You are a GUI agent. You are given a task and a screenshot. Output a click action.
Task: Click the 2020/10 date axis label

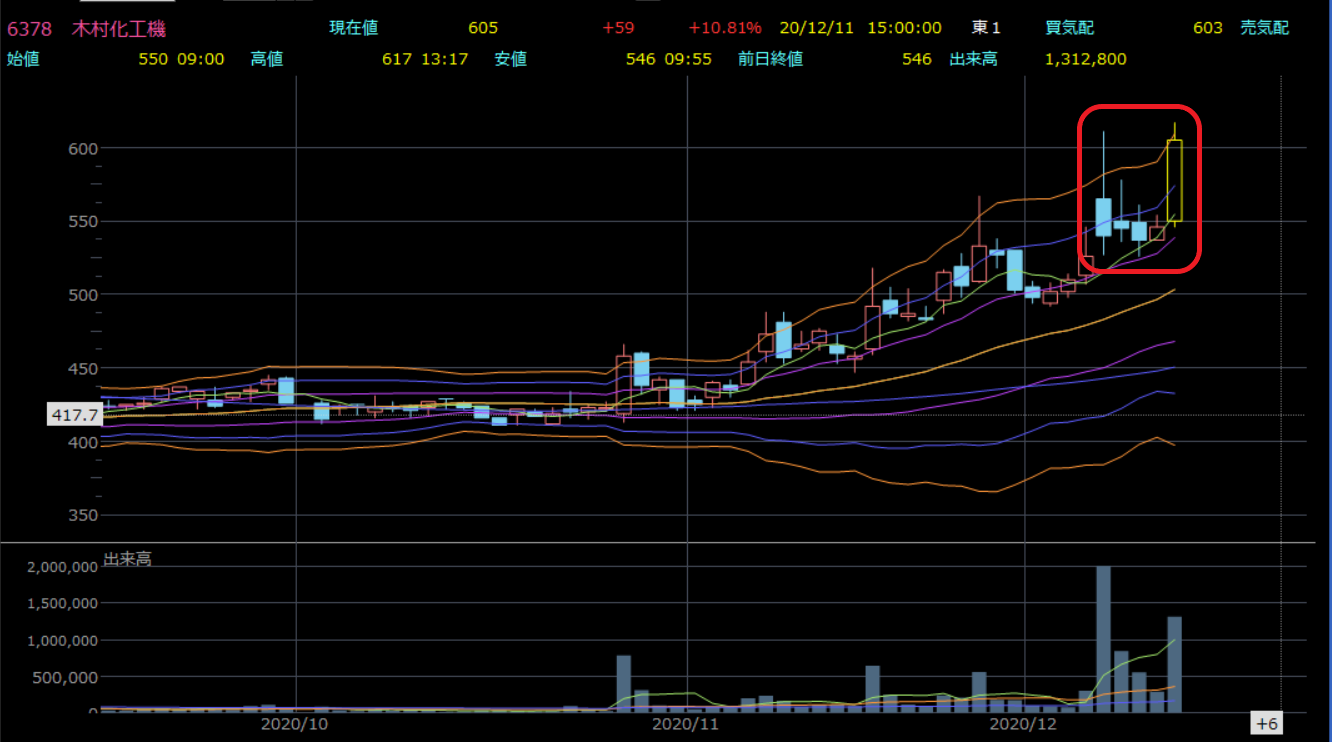tap(294, 723)
